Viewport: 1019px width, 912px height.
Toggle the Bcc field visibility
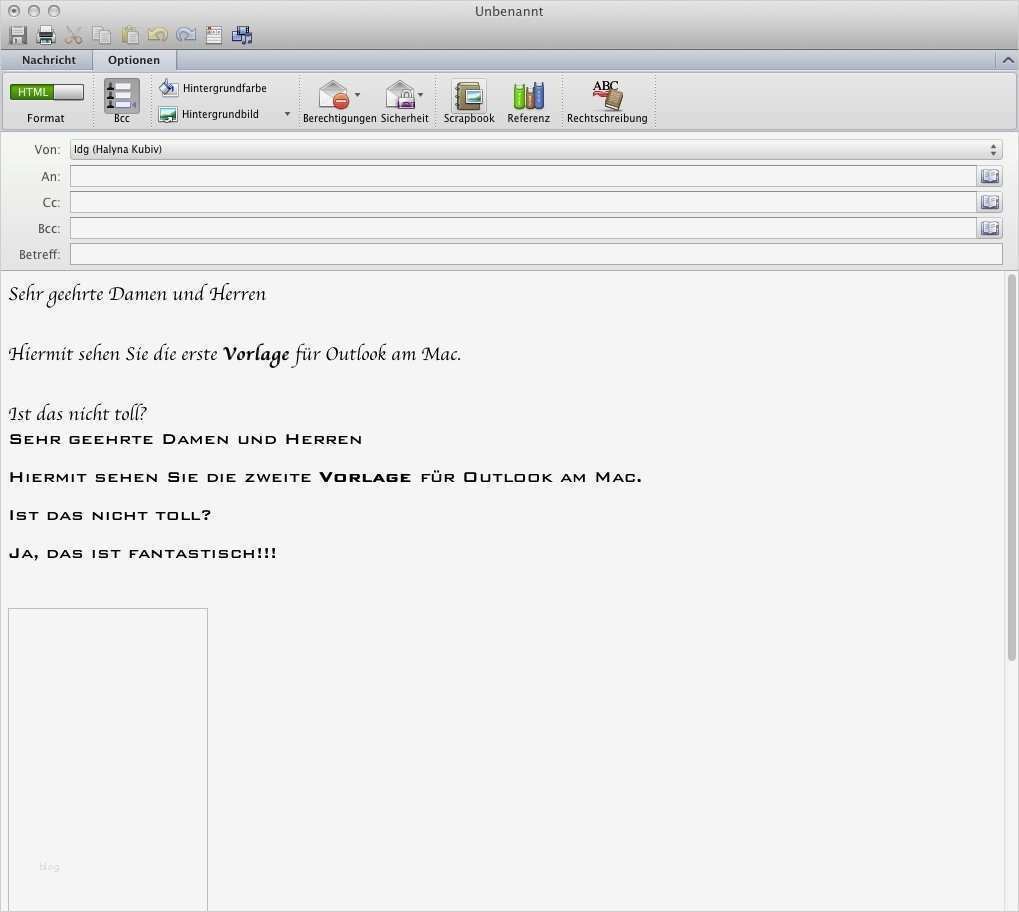click(121, 98)
